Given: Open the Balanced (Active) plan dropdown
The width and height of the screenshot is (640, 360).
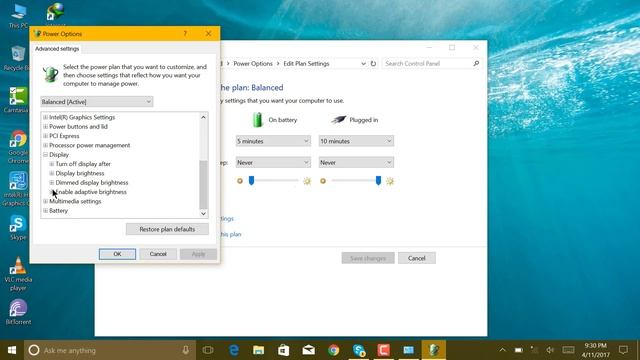Looking at the screenshot, I should pos(97,102).
